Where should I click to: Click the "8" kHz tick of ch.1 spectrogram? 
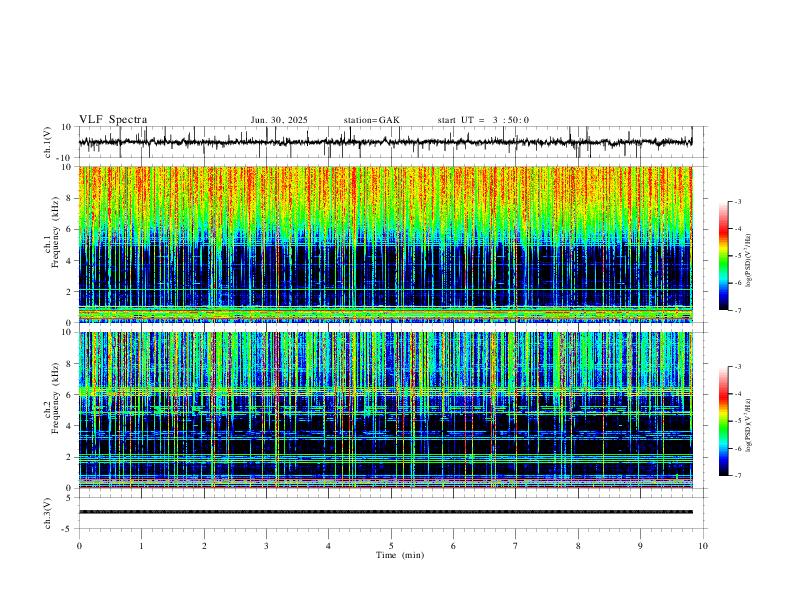click(70, 198)
